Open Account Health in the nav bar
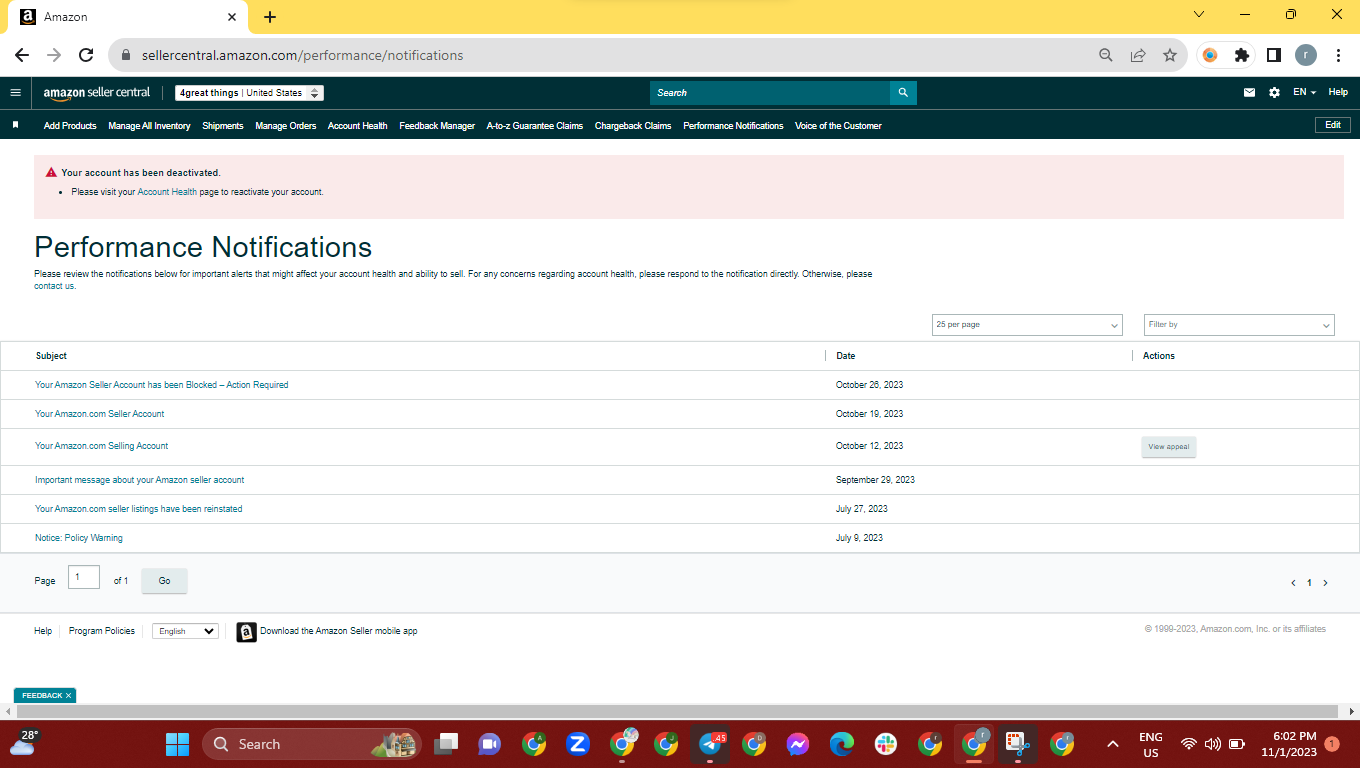The height and width of the screenshot is (768, 1360). coord(358,126)
